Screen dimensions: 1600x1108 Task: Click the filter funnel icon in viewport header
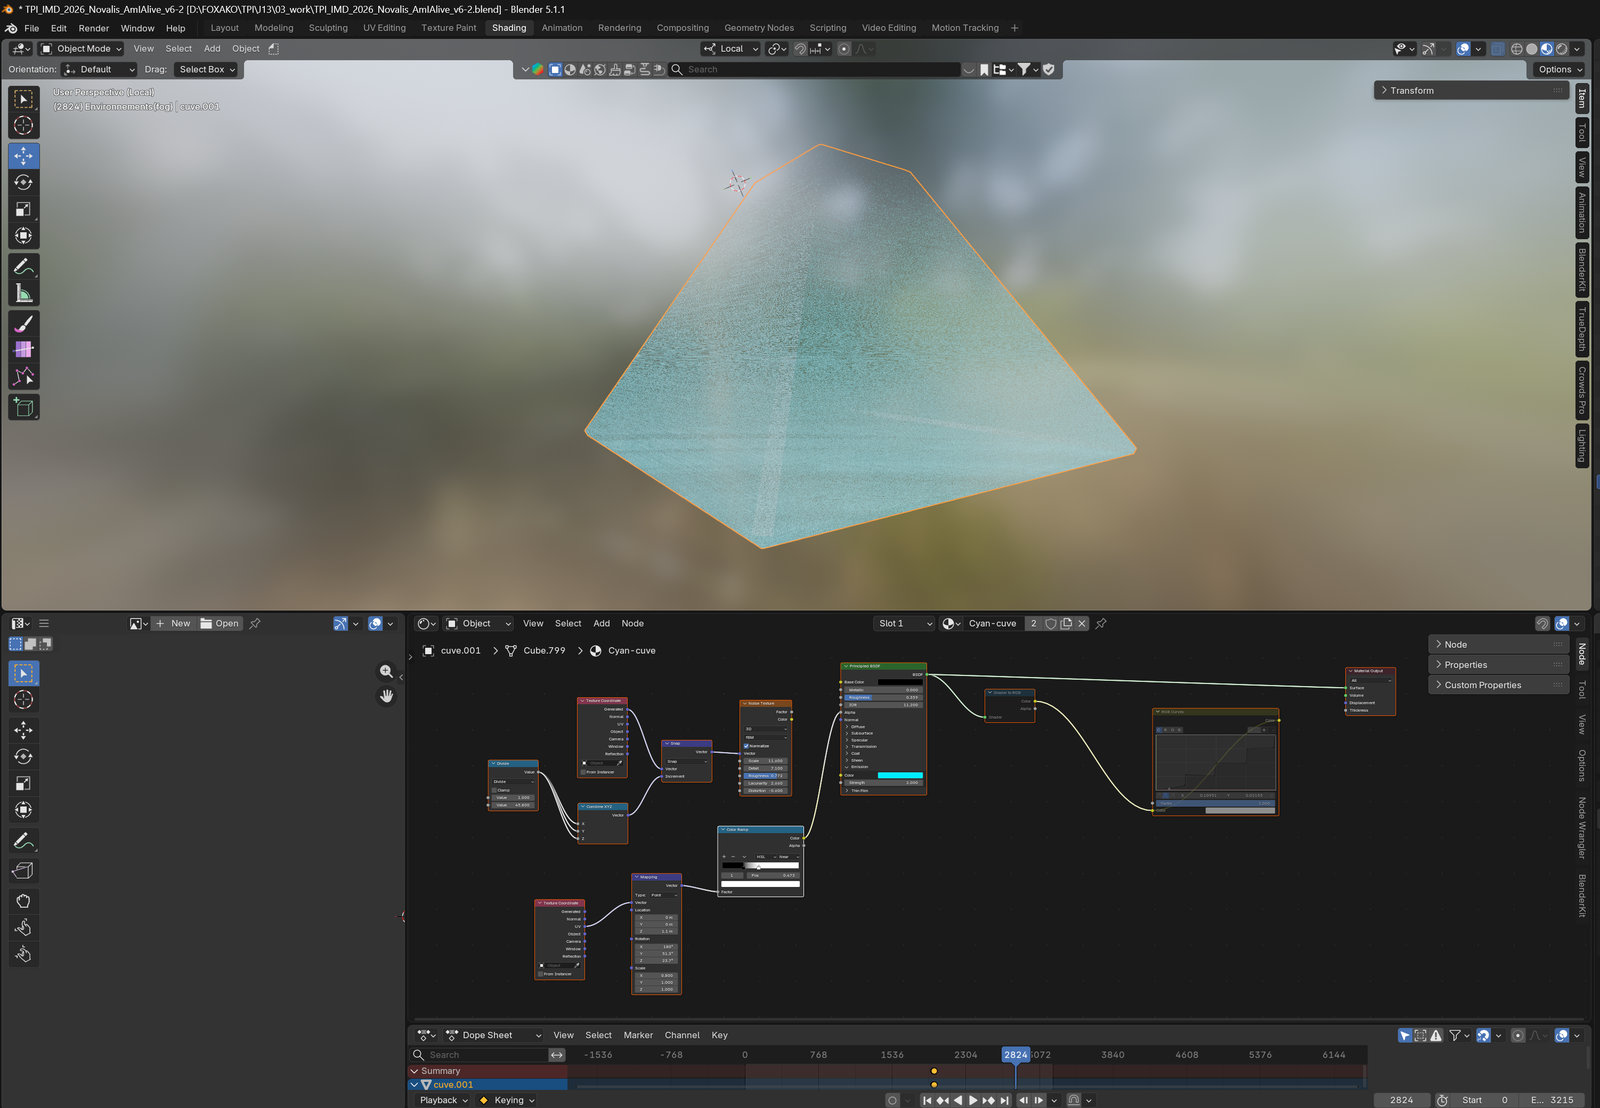click(x=1024, y=69)
